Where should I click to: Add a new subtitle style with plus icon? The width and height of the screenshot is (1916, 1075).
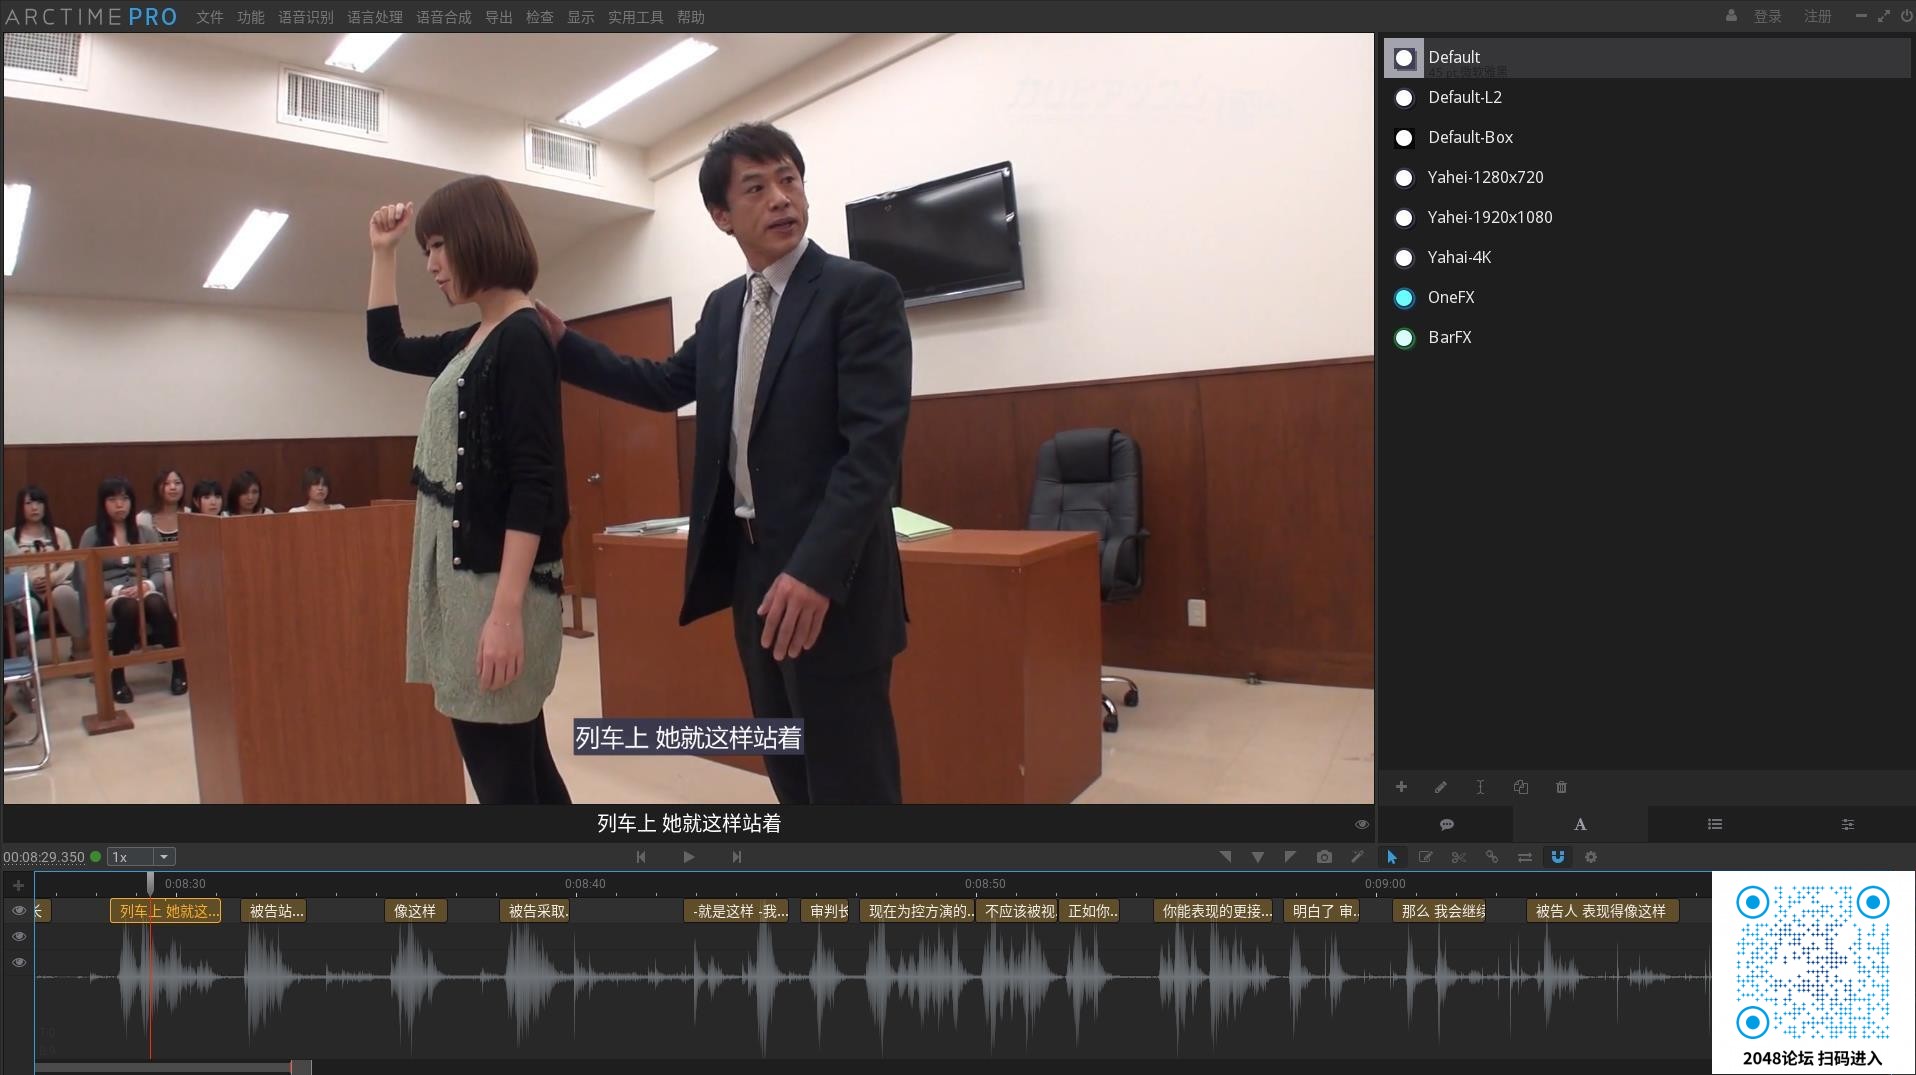tap(1401, 787)
